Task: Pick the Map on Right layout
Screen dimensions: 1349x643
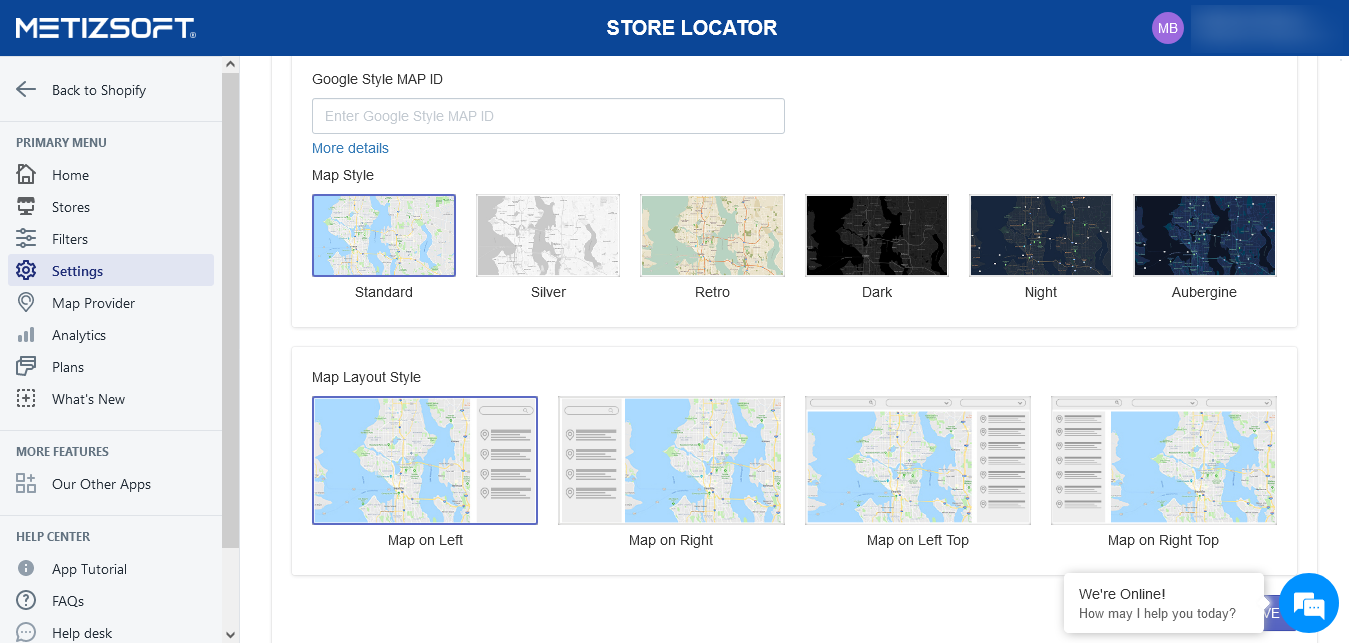Action: point(671,461)
